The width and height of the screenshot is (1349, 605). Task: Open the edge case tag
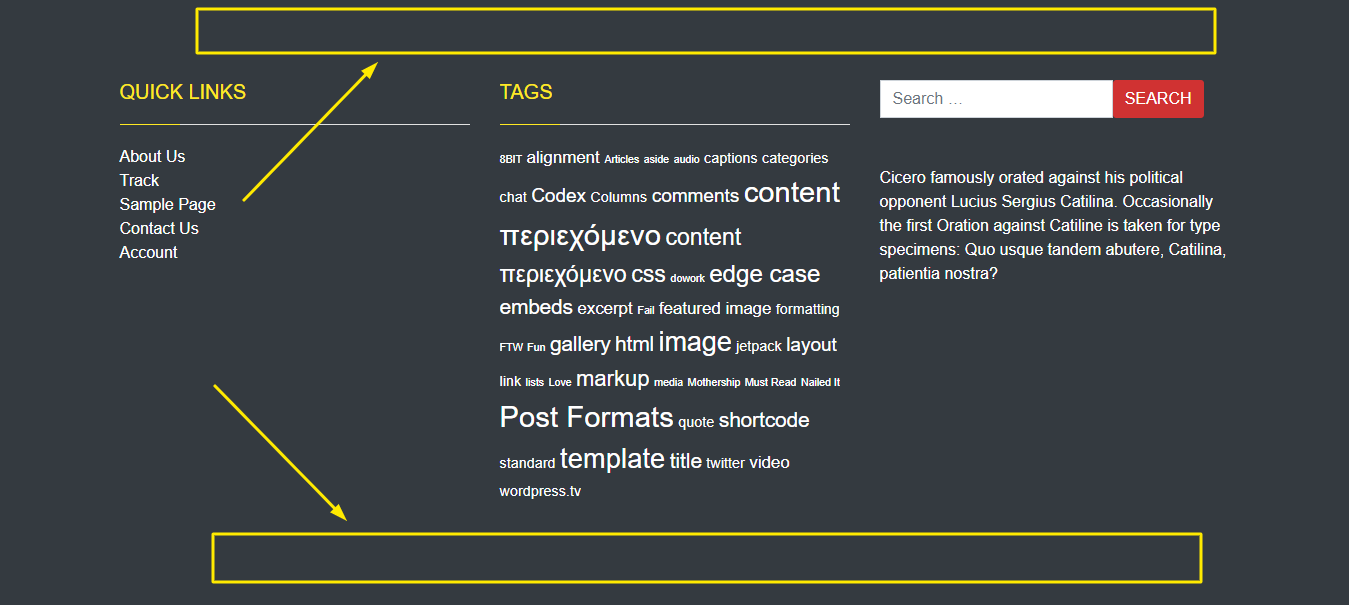pos(764,274)
